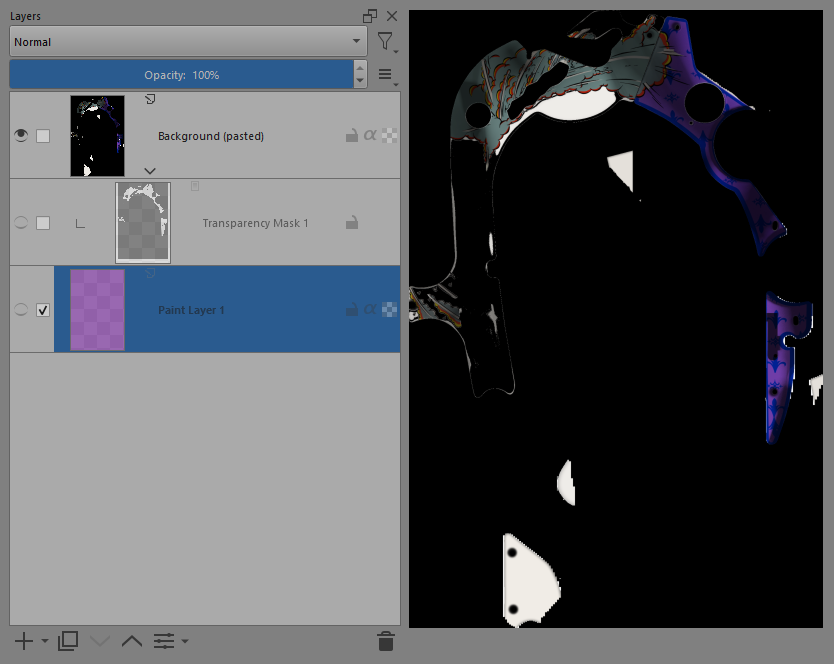Add a new layer with the plus icon

point(23,641)
